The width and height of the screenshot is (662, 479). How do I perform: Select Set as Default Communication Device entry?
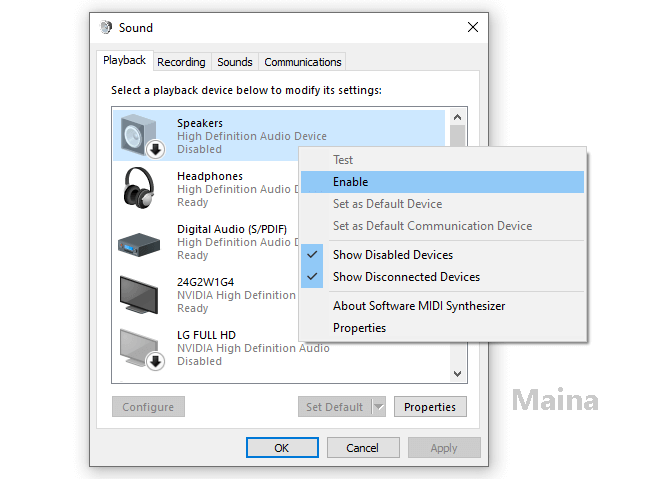(442, 226)
